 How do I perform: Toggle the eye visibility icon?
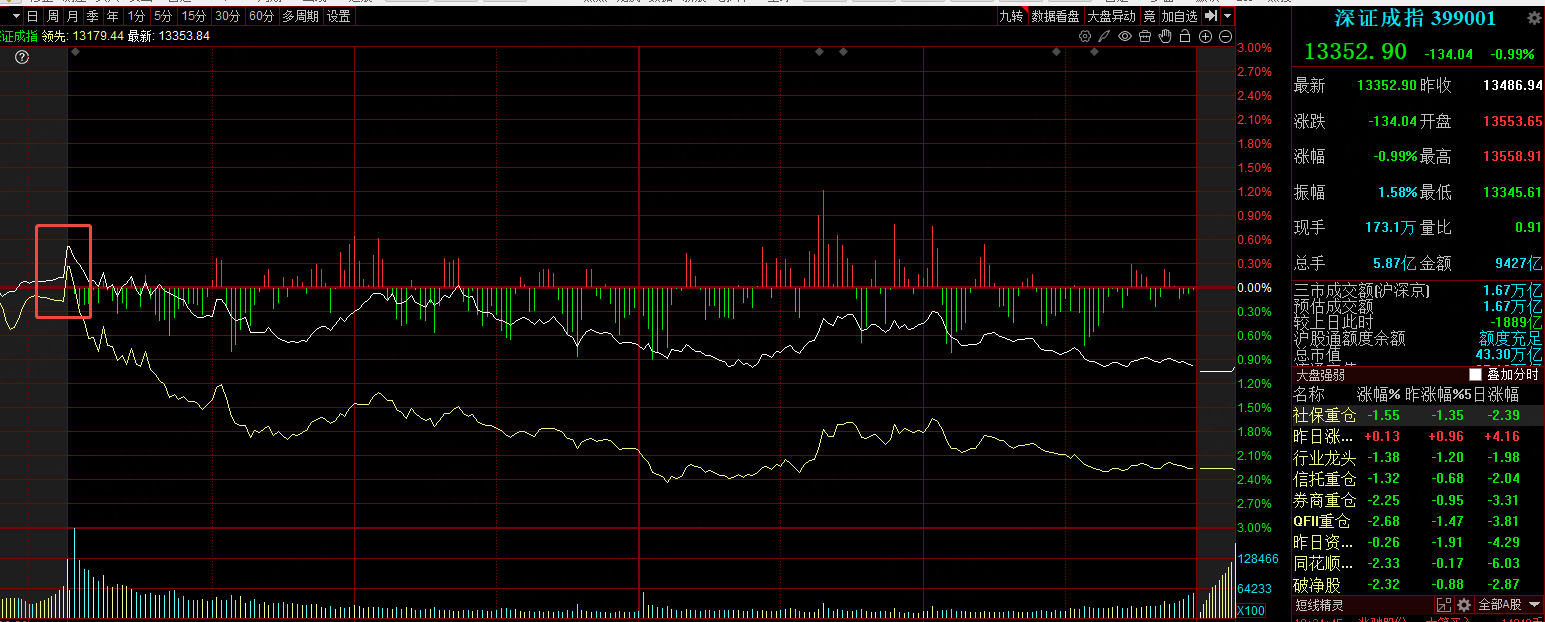click(1125, 37)
